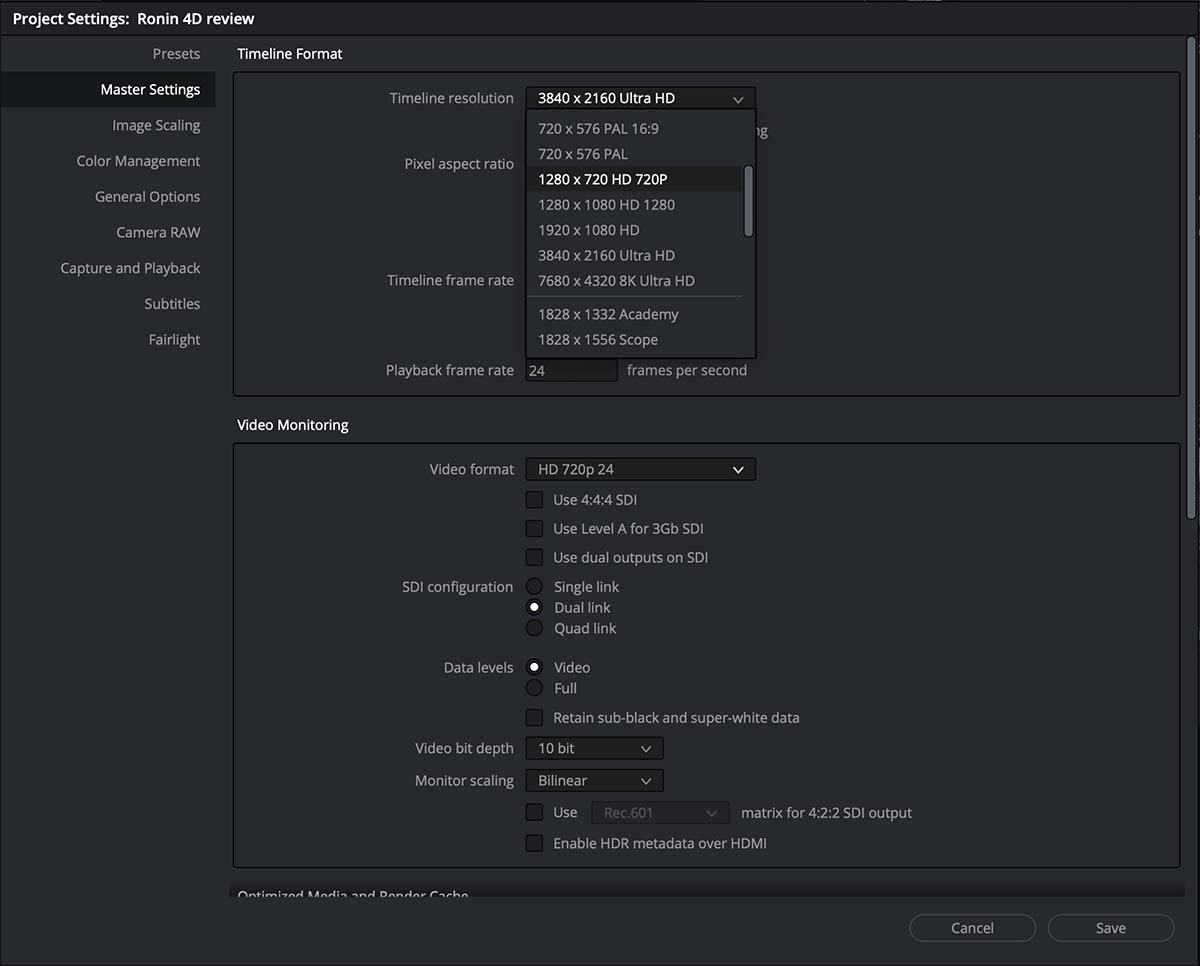Toggle Use Level A for 3Gb SDI
The width and height of the screenshot is (1200, 966).
(535, 529)
